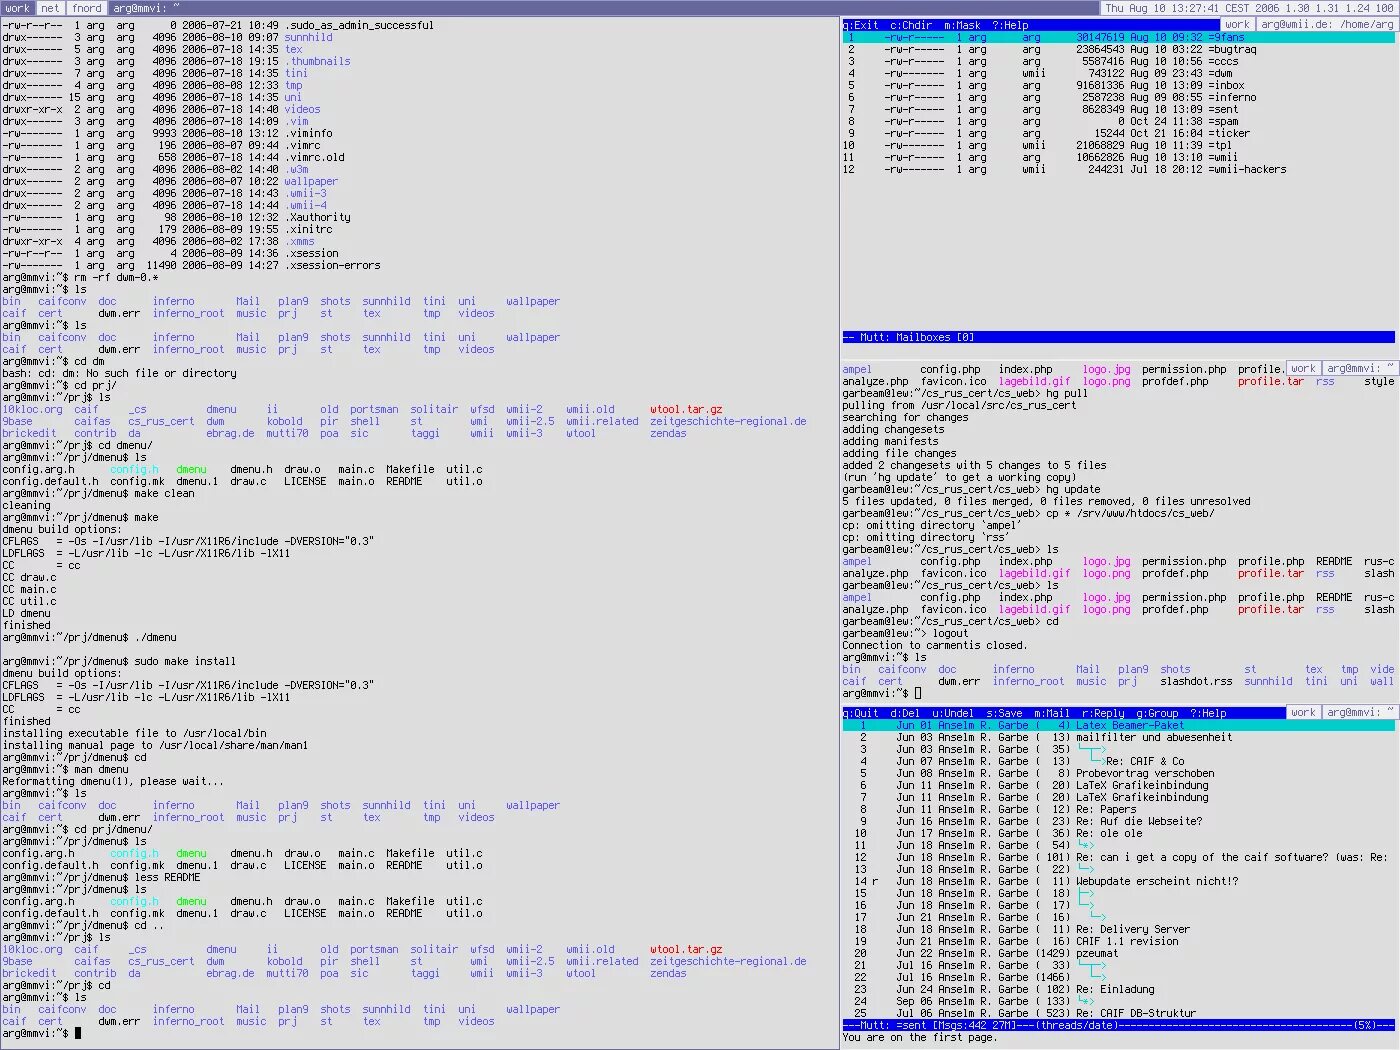Click the profile.tar file entry
This screenshot has width=1400, height=1050.
tap(1270, 381)
